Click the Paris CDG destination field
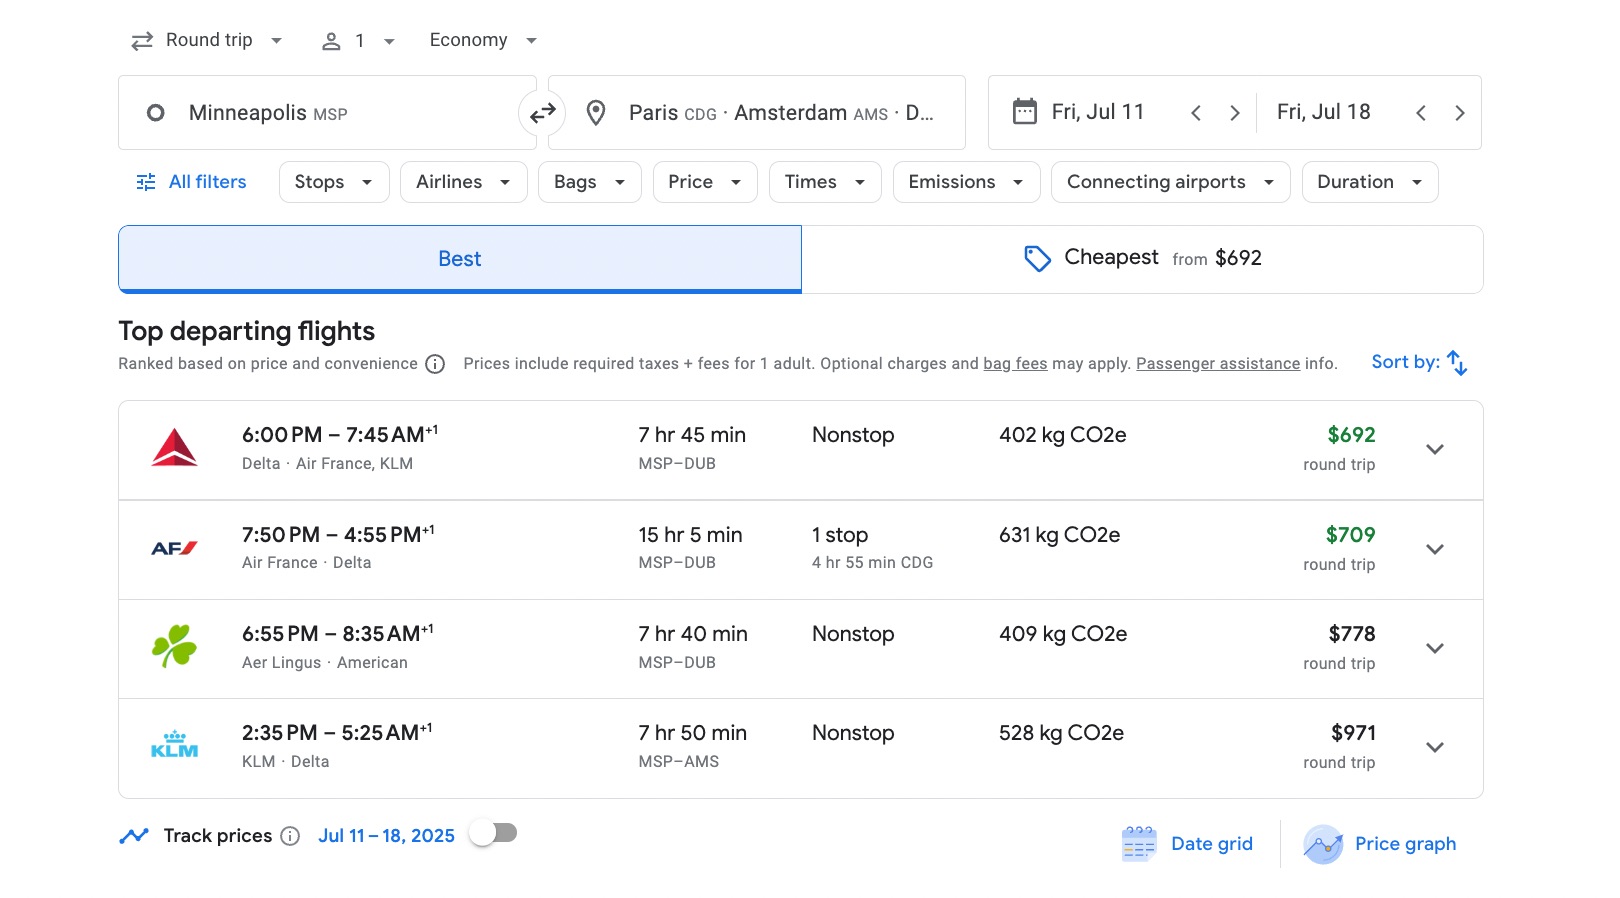 pyautogui.click(x=757, y=113)
